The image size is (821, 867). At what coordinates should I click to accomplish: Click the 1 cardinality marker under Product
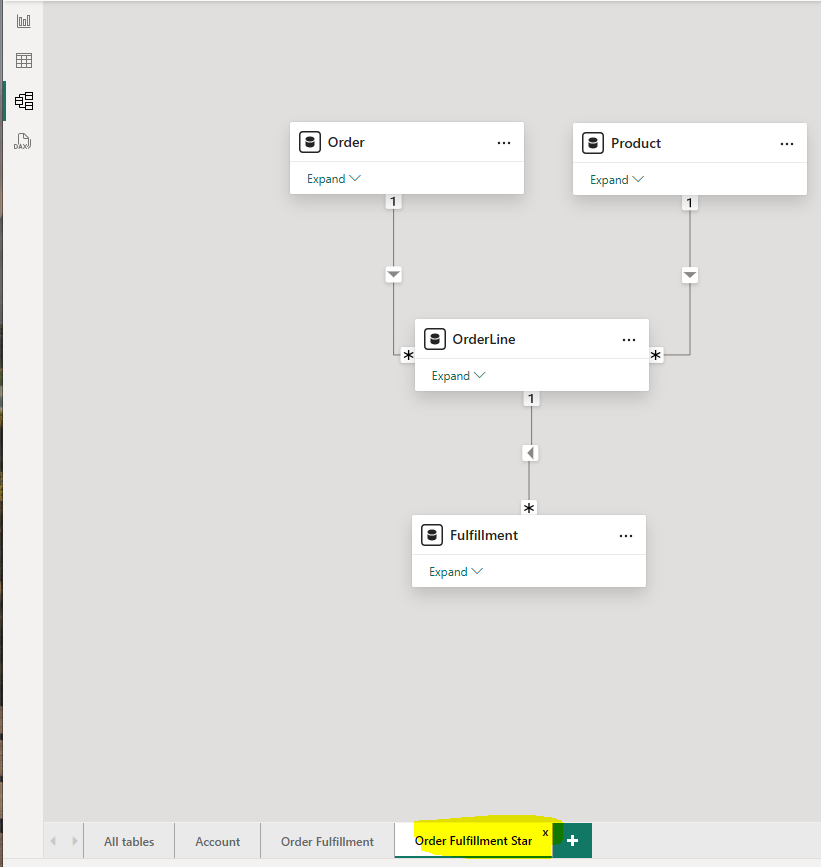689,203
